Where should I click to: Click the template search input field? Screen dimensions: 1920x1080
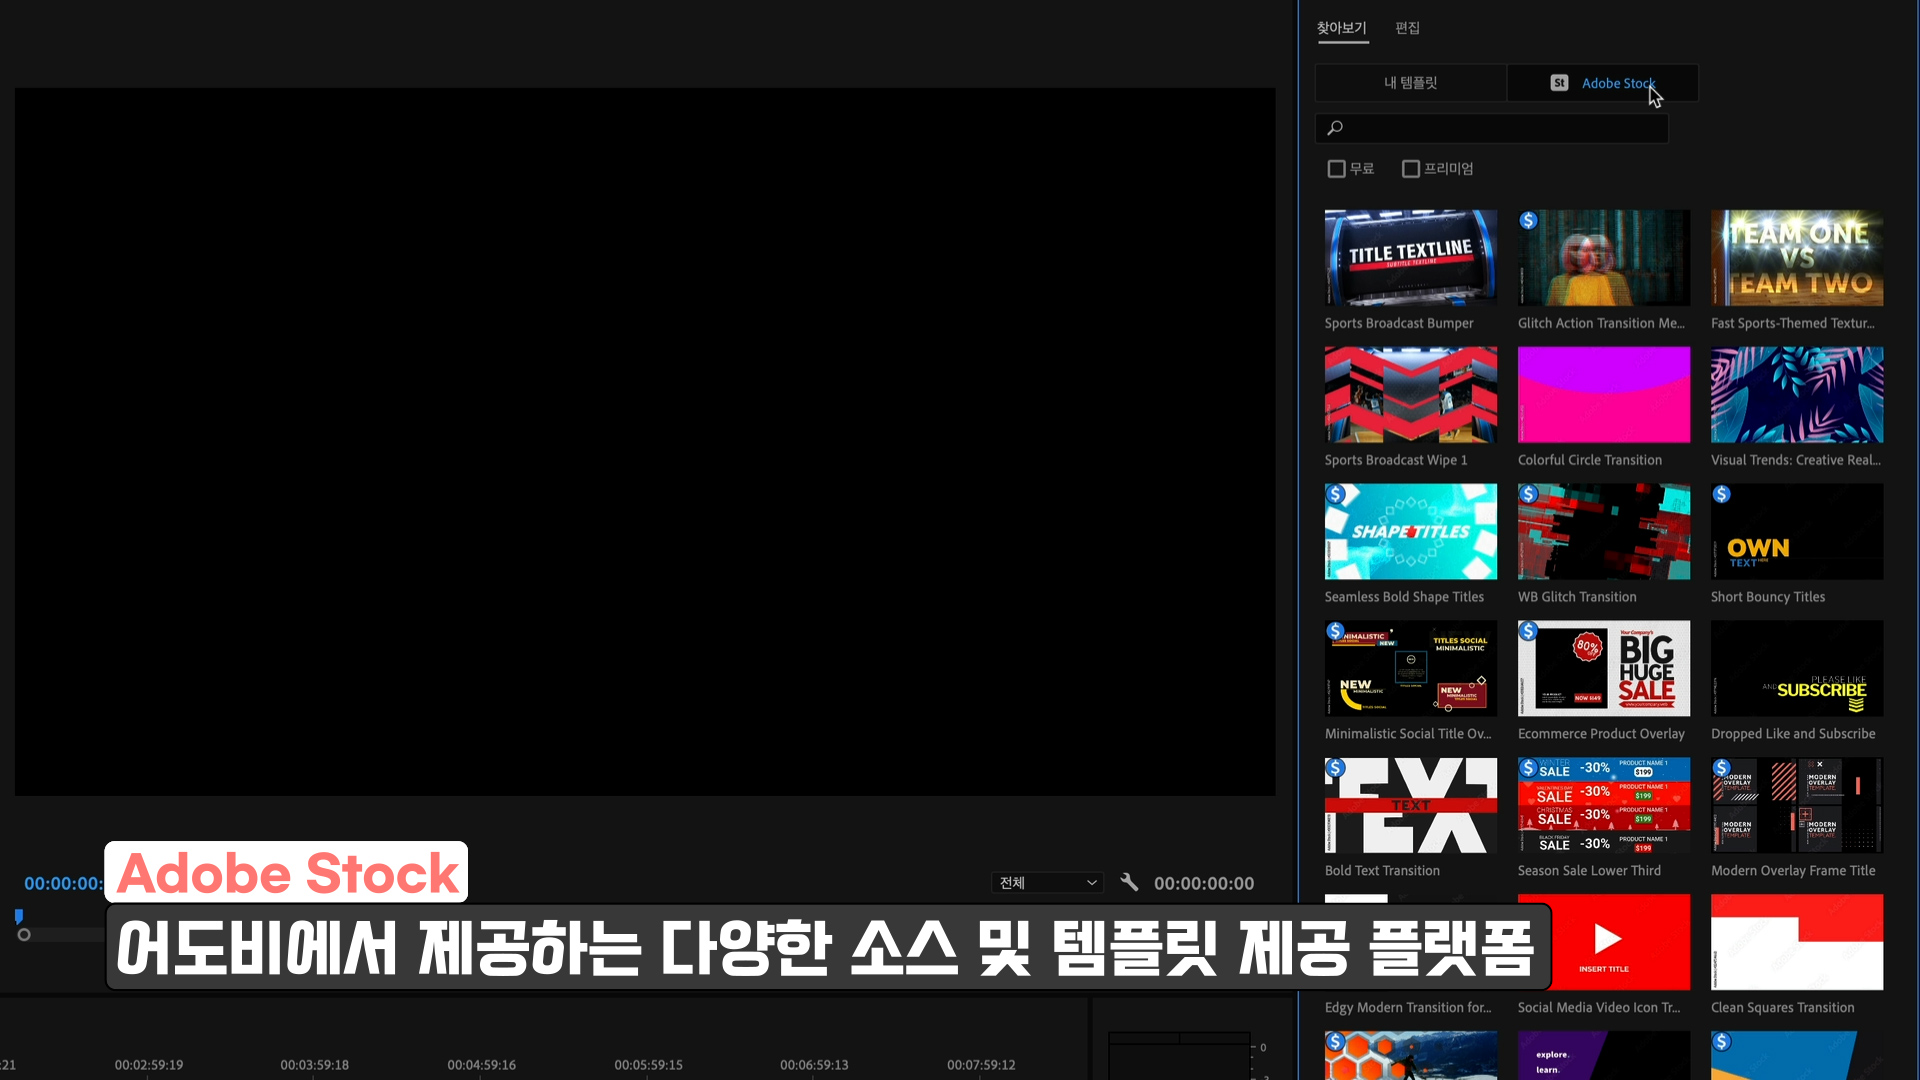[x=1500, y=128]
